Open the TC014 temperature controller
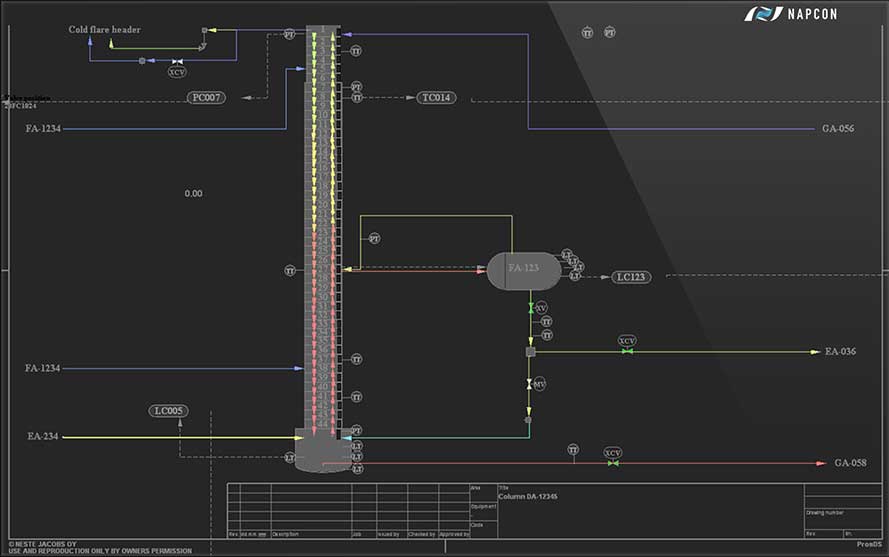The height and width of the screenshot is (557, 889). pos(437,98)
